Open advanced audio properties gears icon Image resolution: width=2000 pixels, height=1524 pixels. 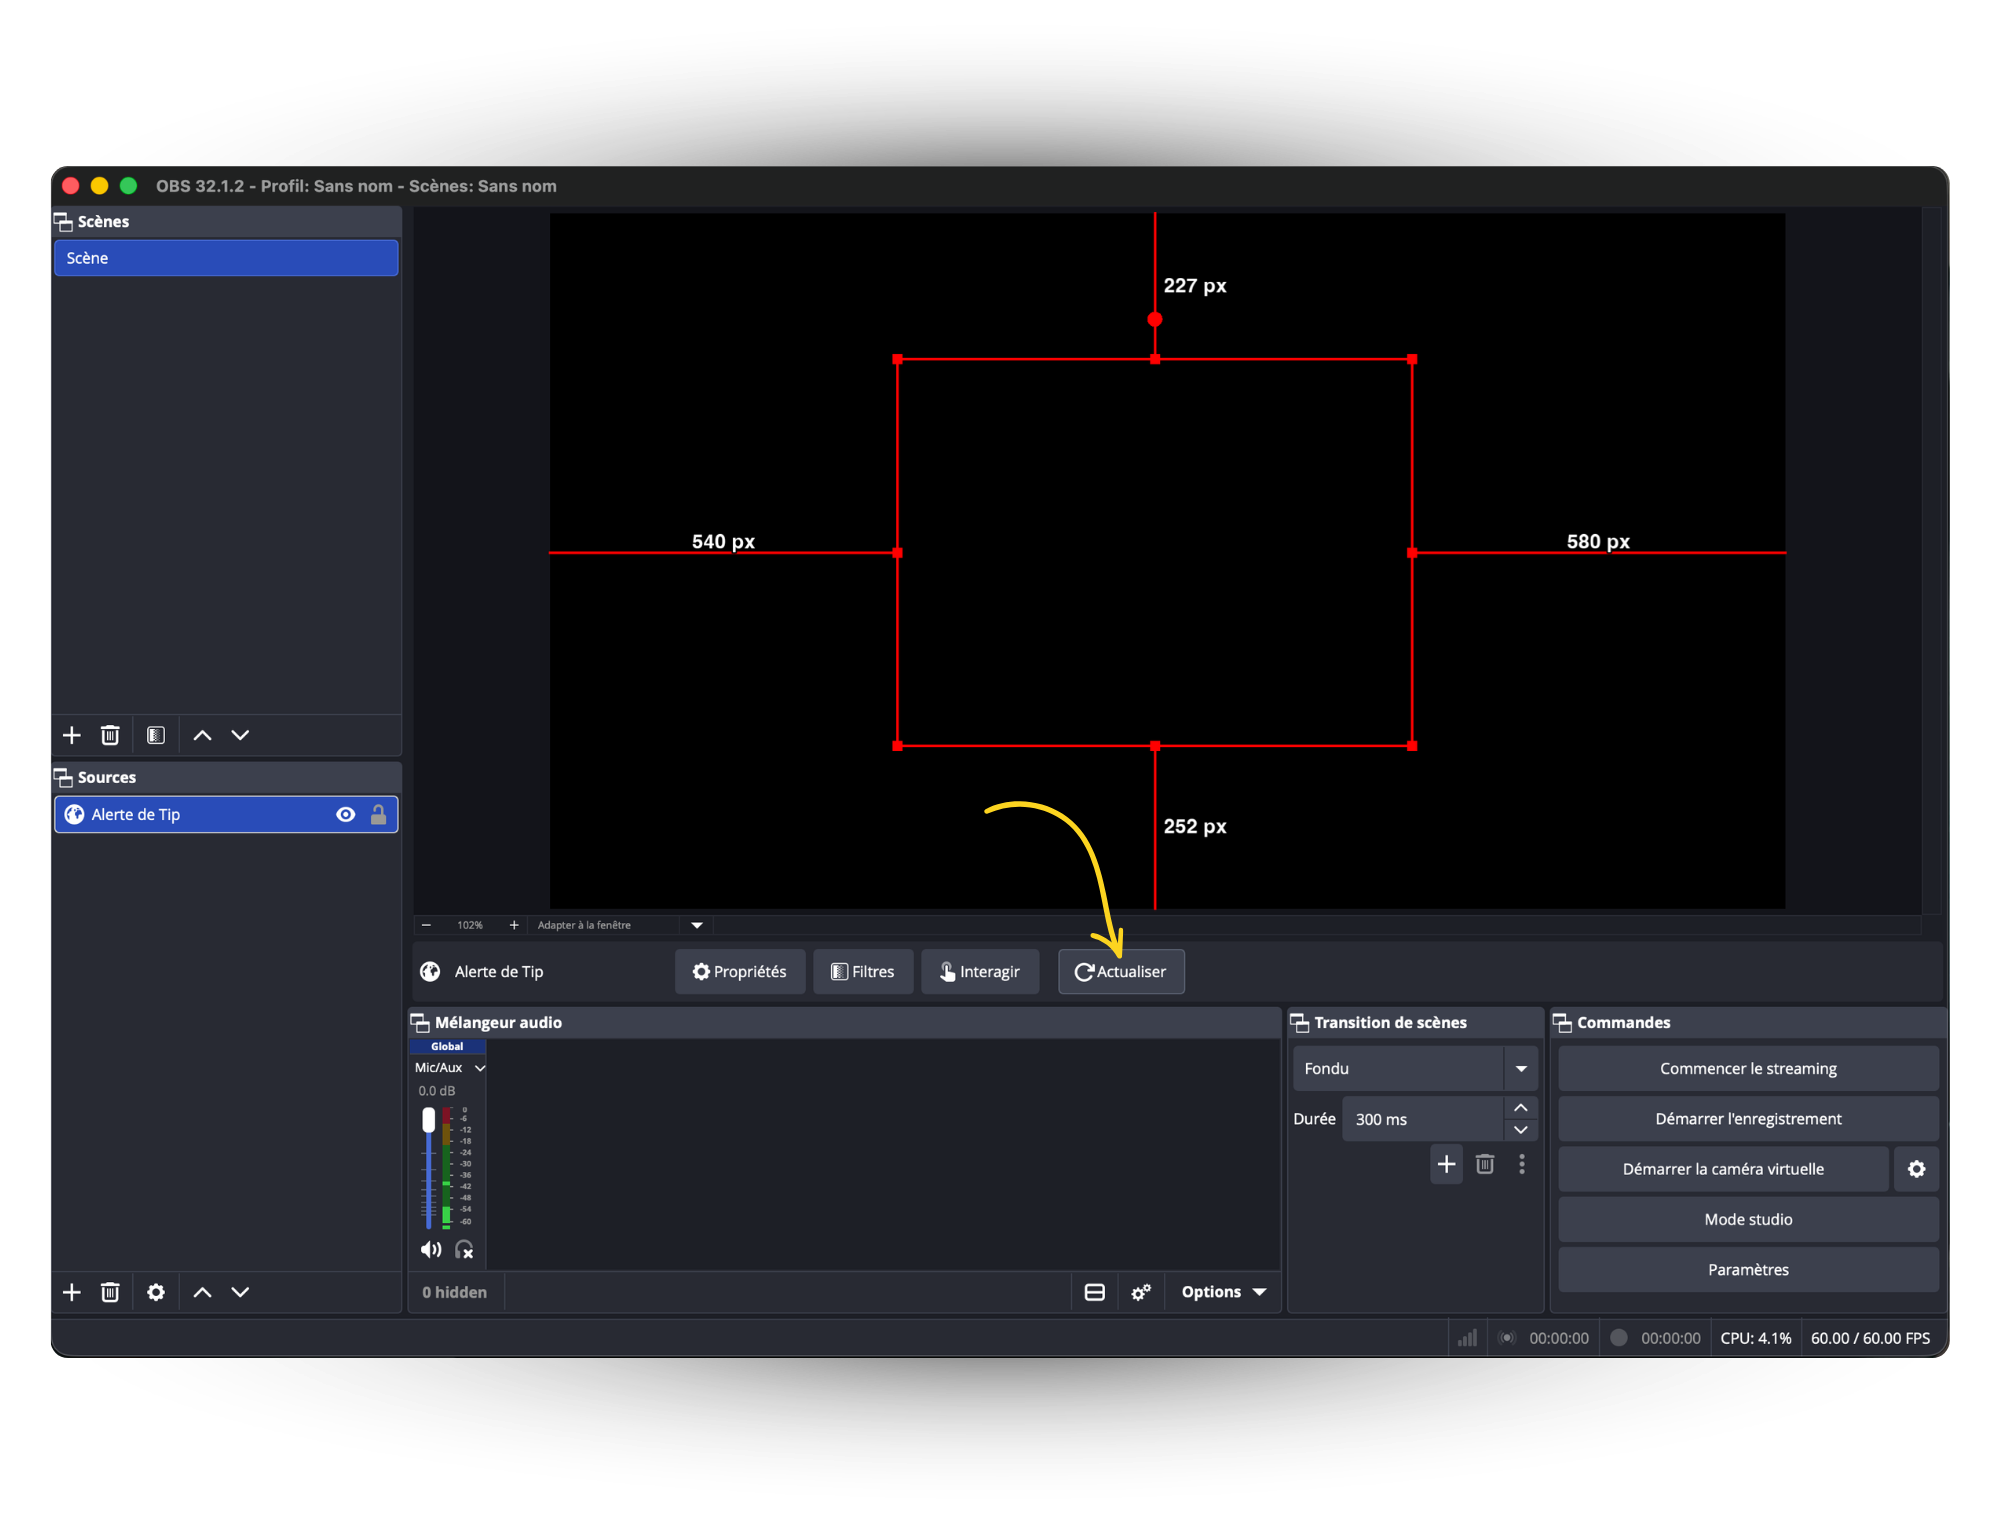pos(1141,1292)
